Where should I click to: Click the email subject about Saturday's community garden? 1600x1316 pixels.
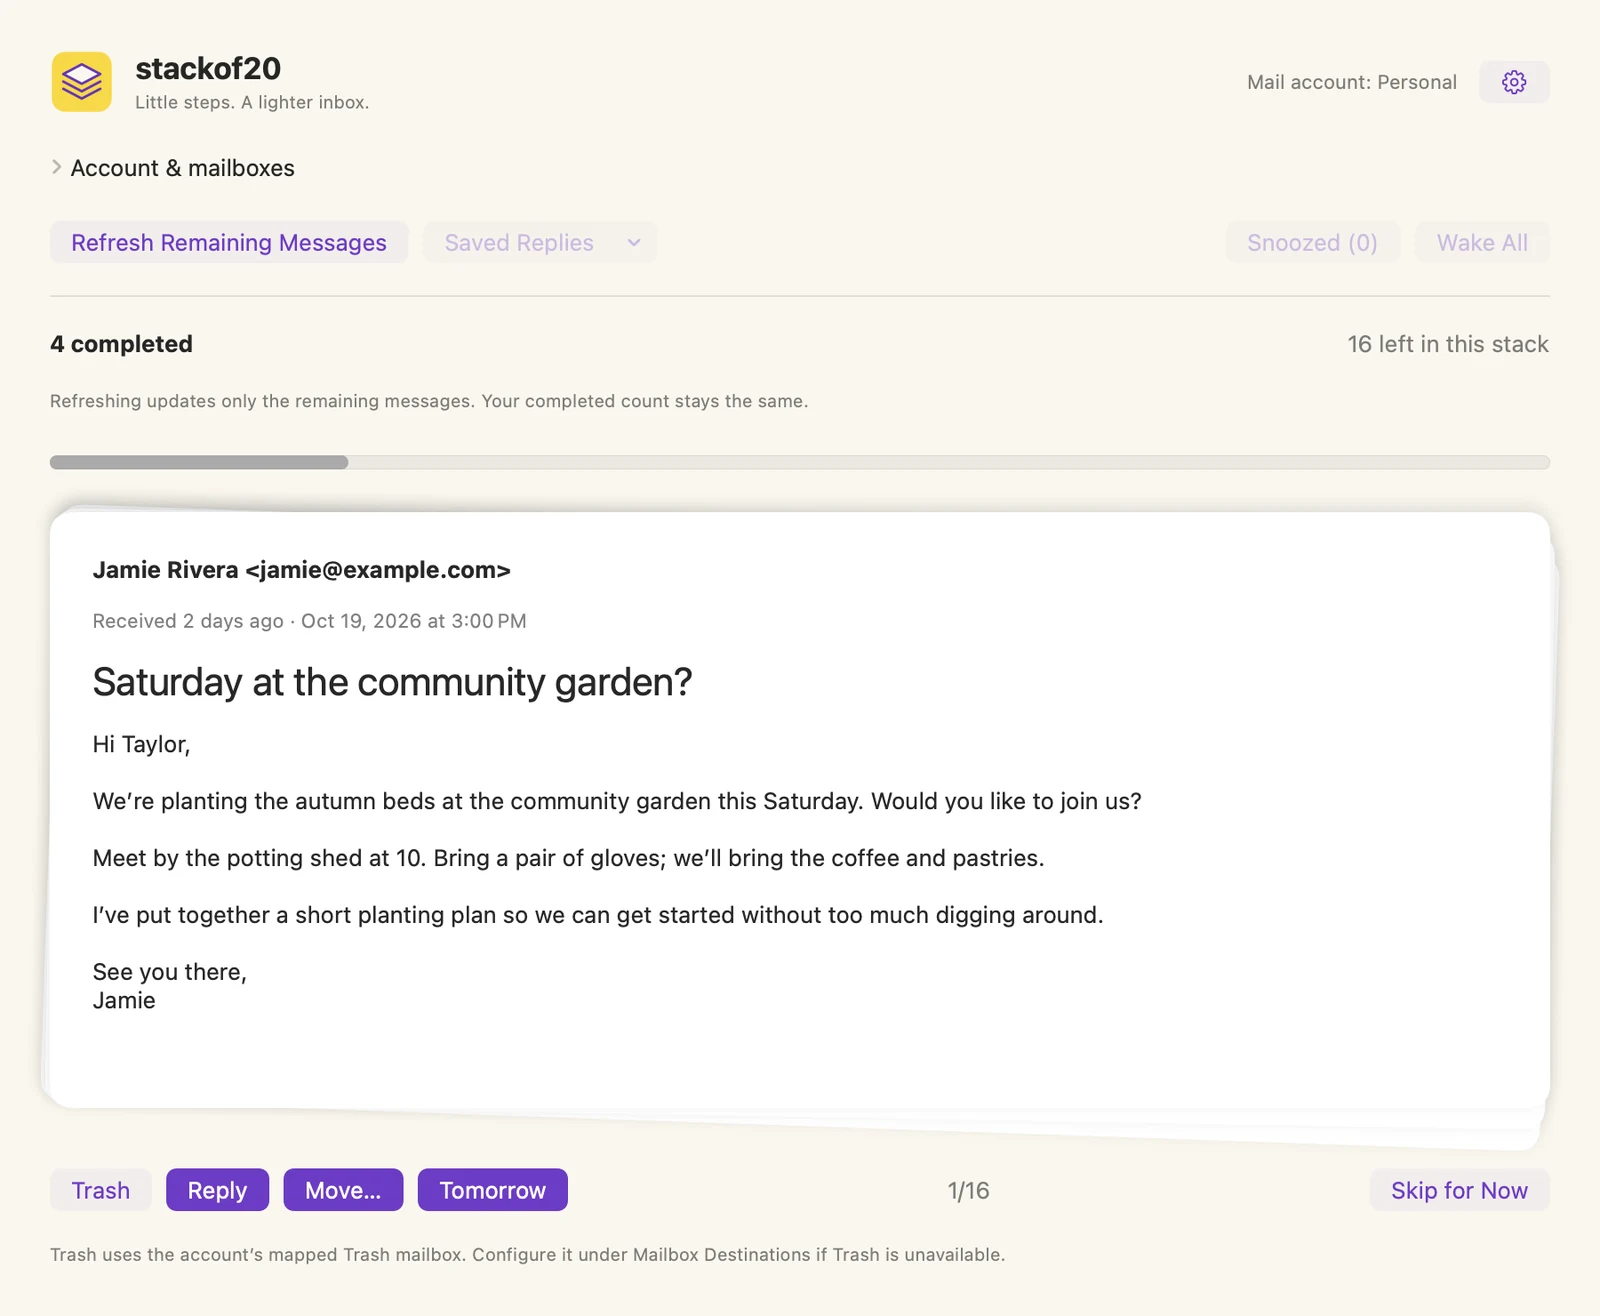coord(392,682)
